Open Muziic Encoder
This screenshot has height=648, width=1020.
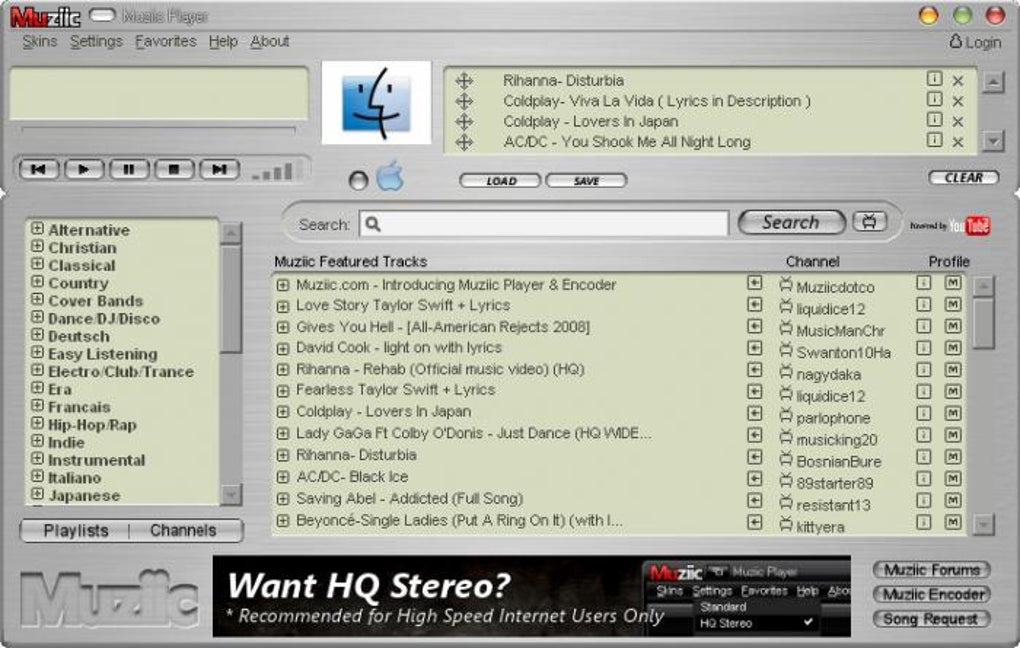[932, 594]
